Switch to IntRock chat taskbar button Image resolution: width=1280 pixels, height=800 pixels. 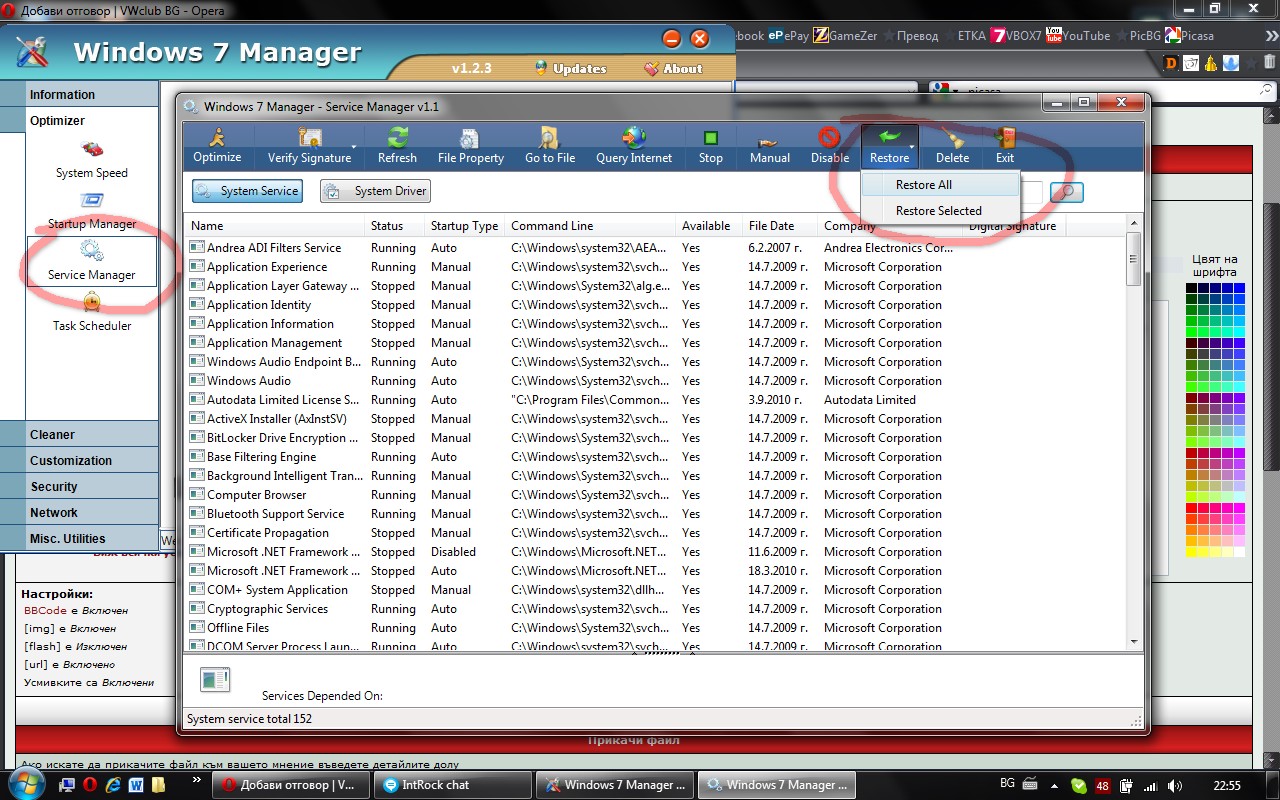pyautogui.click(x=453, y=785)
